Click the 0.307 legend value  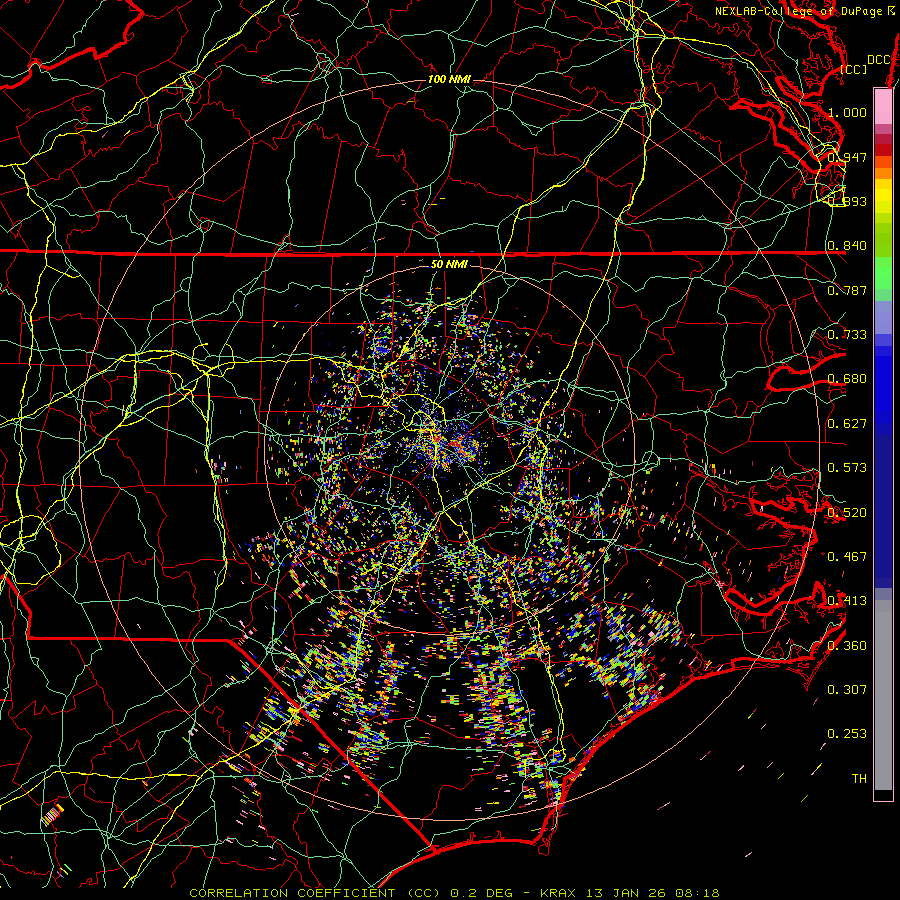(847, 690)
